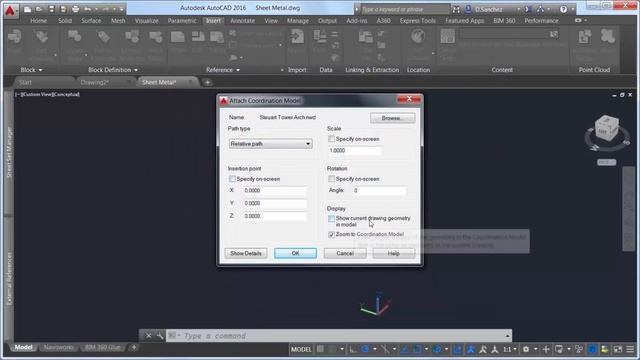Click the plus annotation monitor icon in status bar

pos(546,349)
